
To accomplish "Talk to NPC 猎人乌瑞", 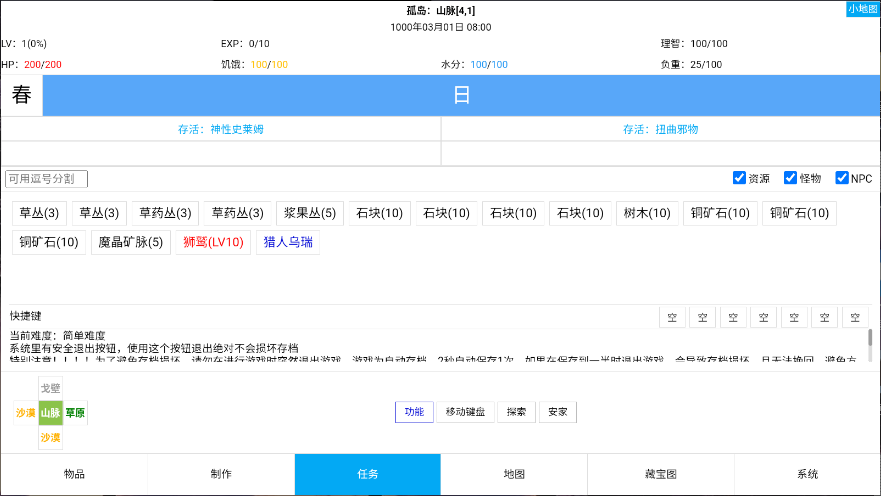I will [288, 243].
